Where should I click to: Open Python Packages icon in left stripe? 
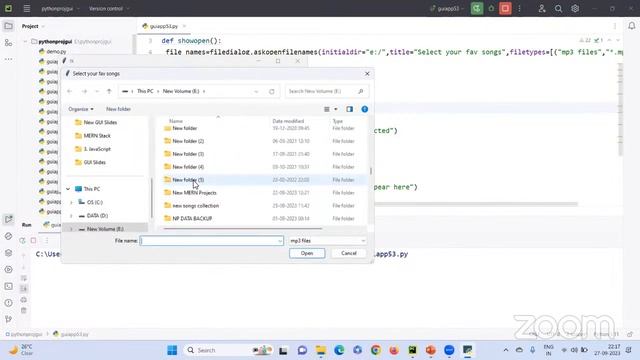tap(8, 253)
